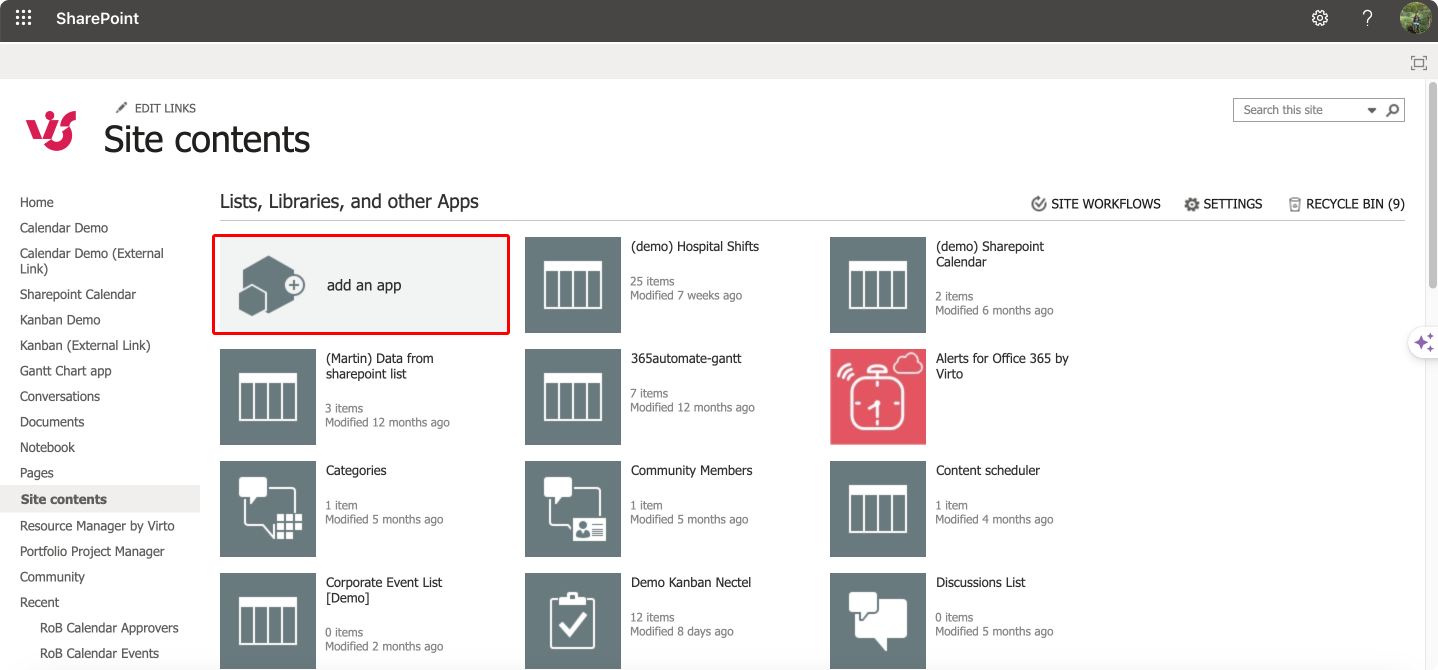Click the Corporate Event List [Demo] title
This screenshot has height=670, width=1438.
coord(384,590)
